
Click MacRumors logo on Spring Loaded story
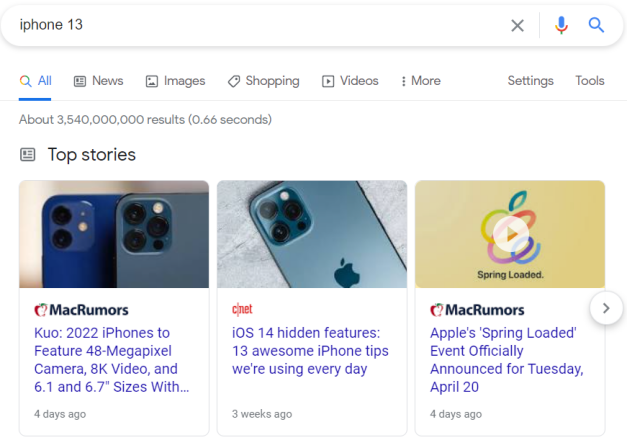click(477, 310)
